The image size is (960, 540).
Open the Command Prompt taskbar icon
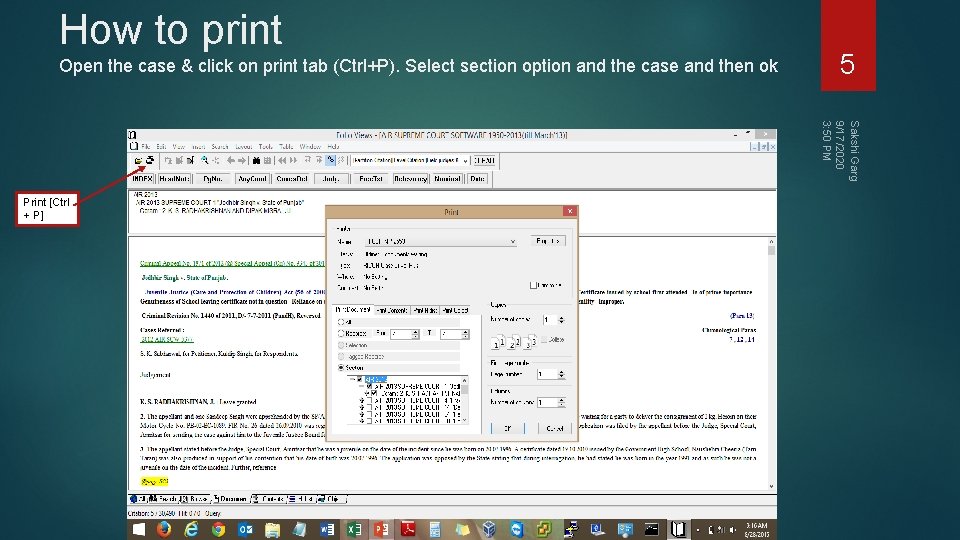[651, 529]
